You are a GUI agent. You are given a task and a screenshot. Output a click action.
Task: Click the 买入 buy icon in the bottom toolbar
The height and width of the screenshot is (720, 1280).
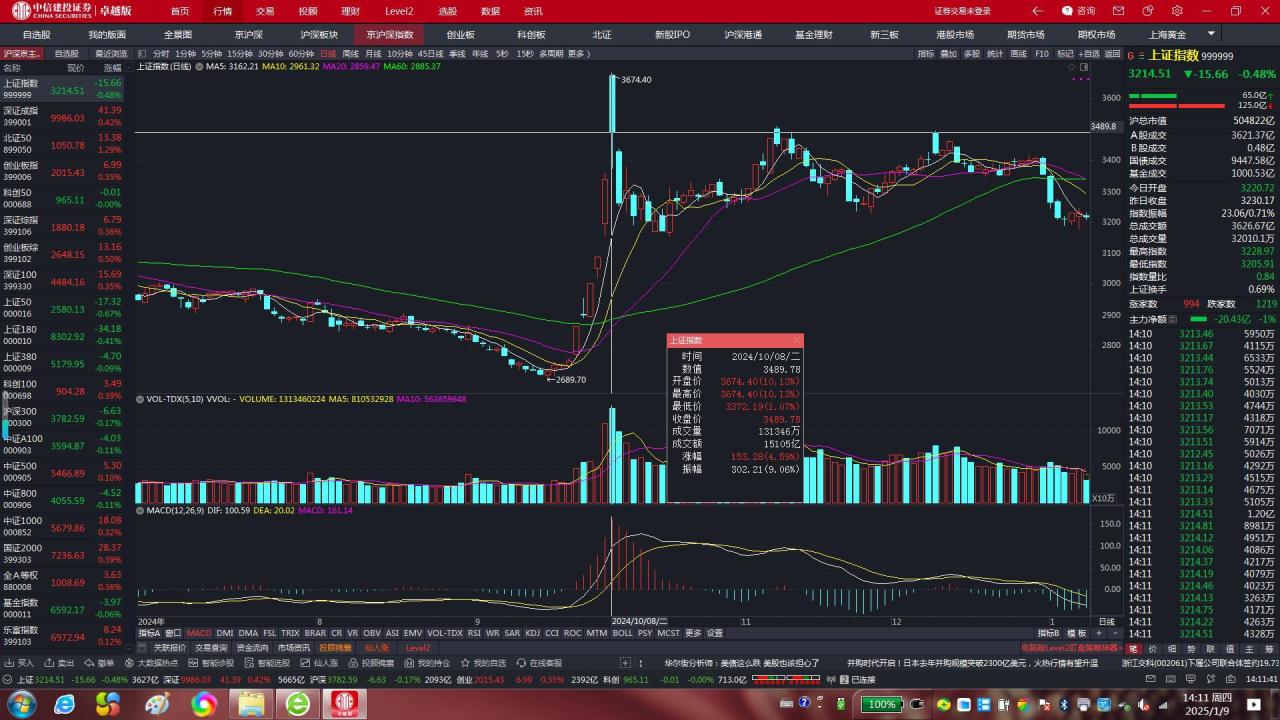19,663
